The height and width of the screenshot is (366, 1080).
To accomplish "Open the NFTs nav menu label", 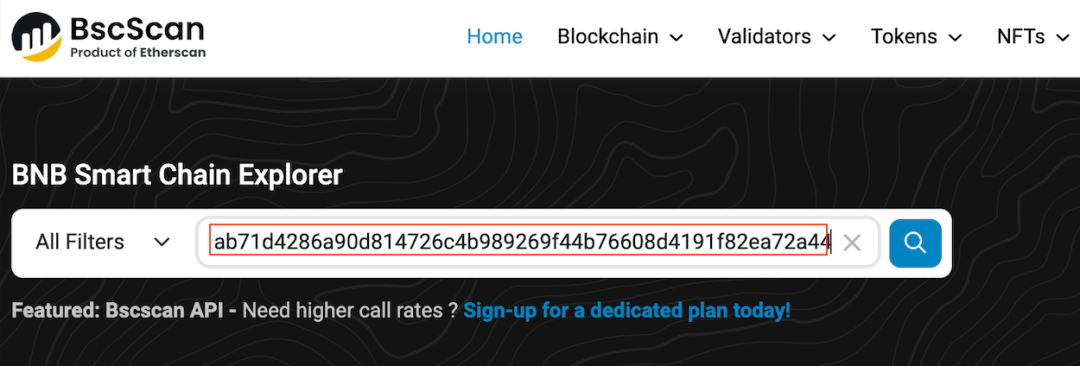I will tap(1021, 36).
